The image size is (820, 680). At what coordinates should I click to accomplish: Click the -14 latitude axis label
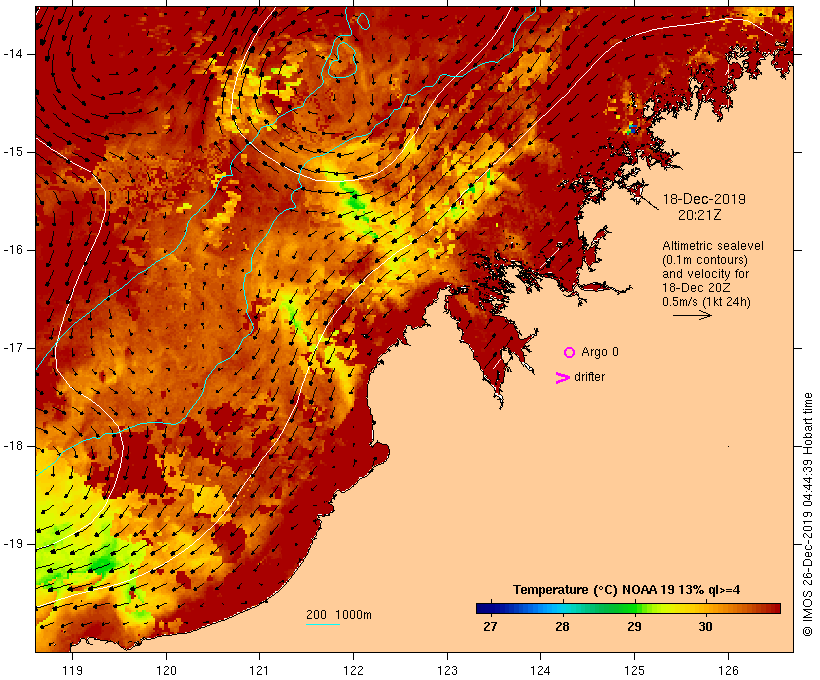click(x=13, y=54)
